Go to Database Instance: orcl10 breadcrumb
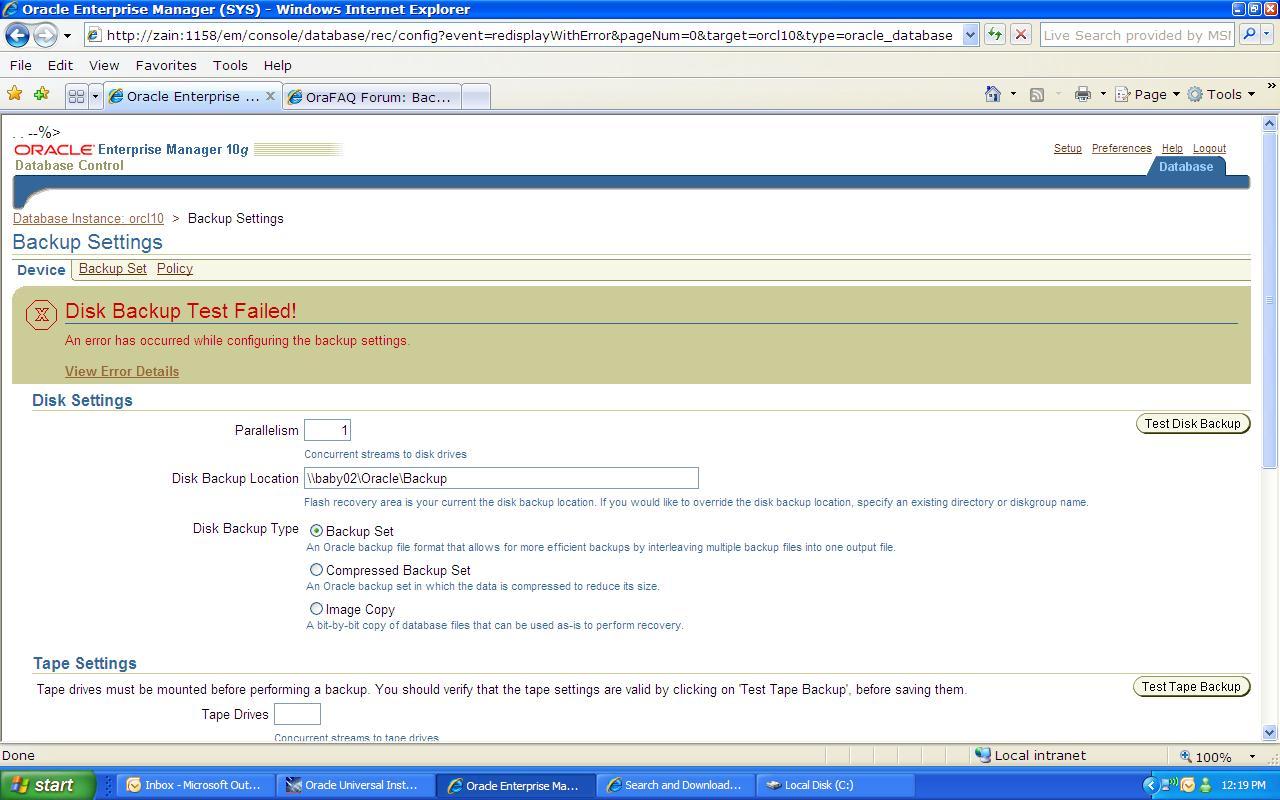Viewport: 1280px width, 800px height. pos(88,218)
